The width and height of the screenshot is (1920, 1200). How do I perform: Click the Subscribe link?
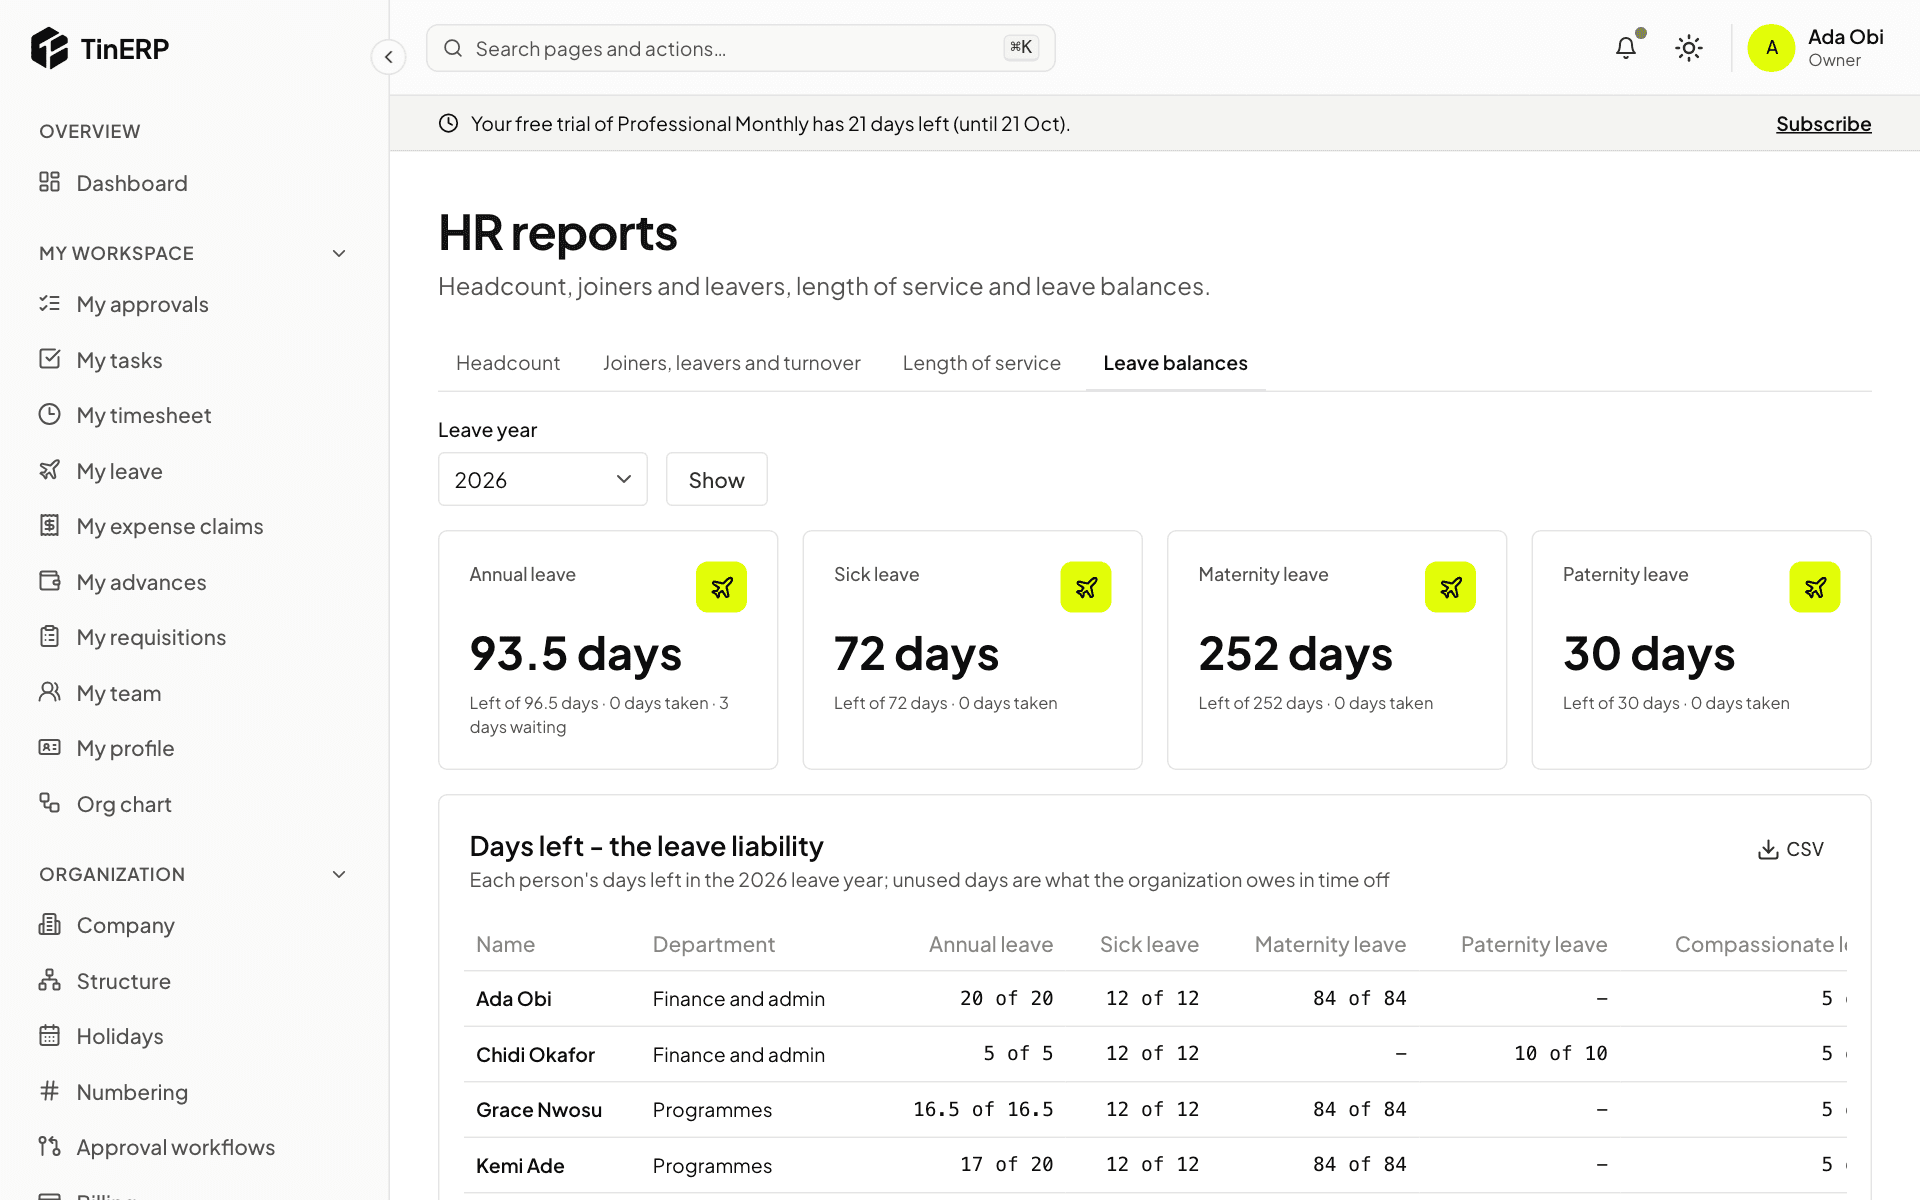point(1823,124)
